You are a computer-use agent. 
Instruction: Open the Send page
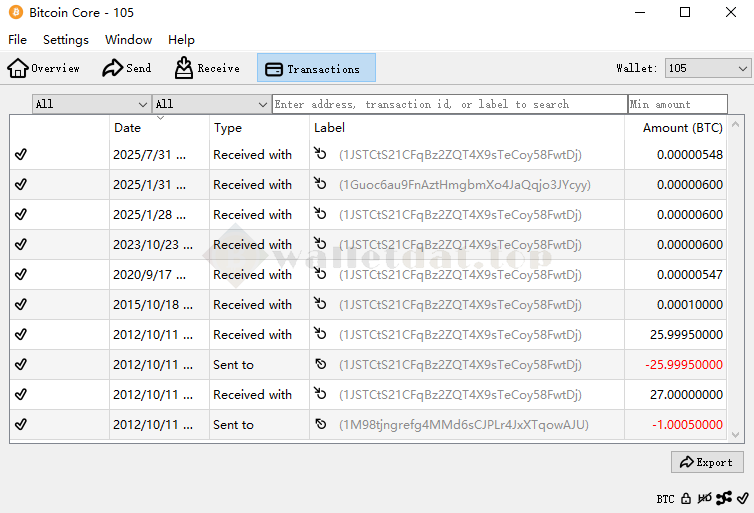click(x=127, y=68)
